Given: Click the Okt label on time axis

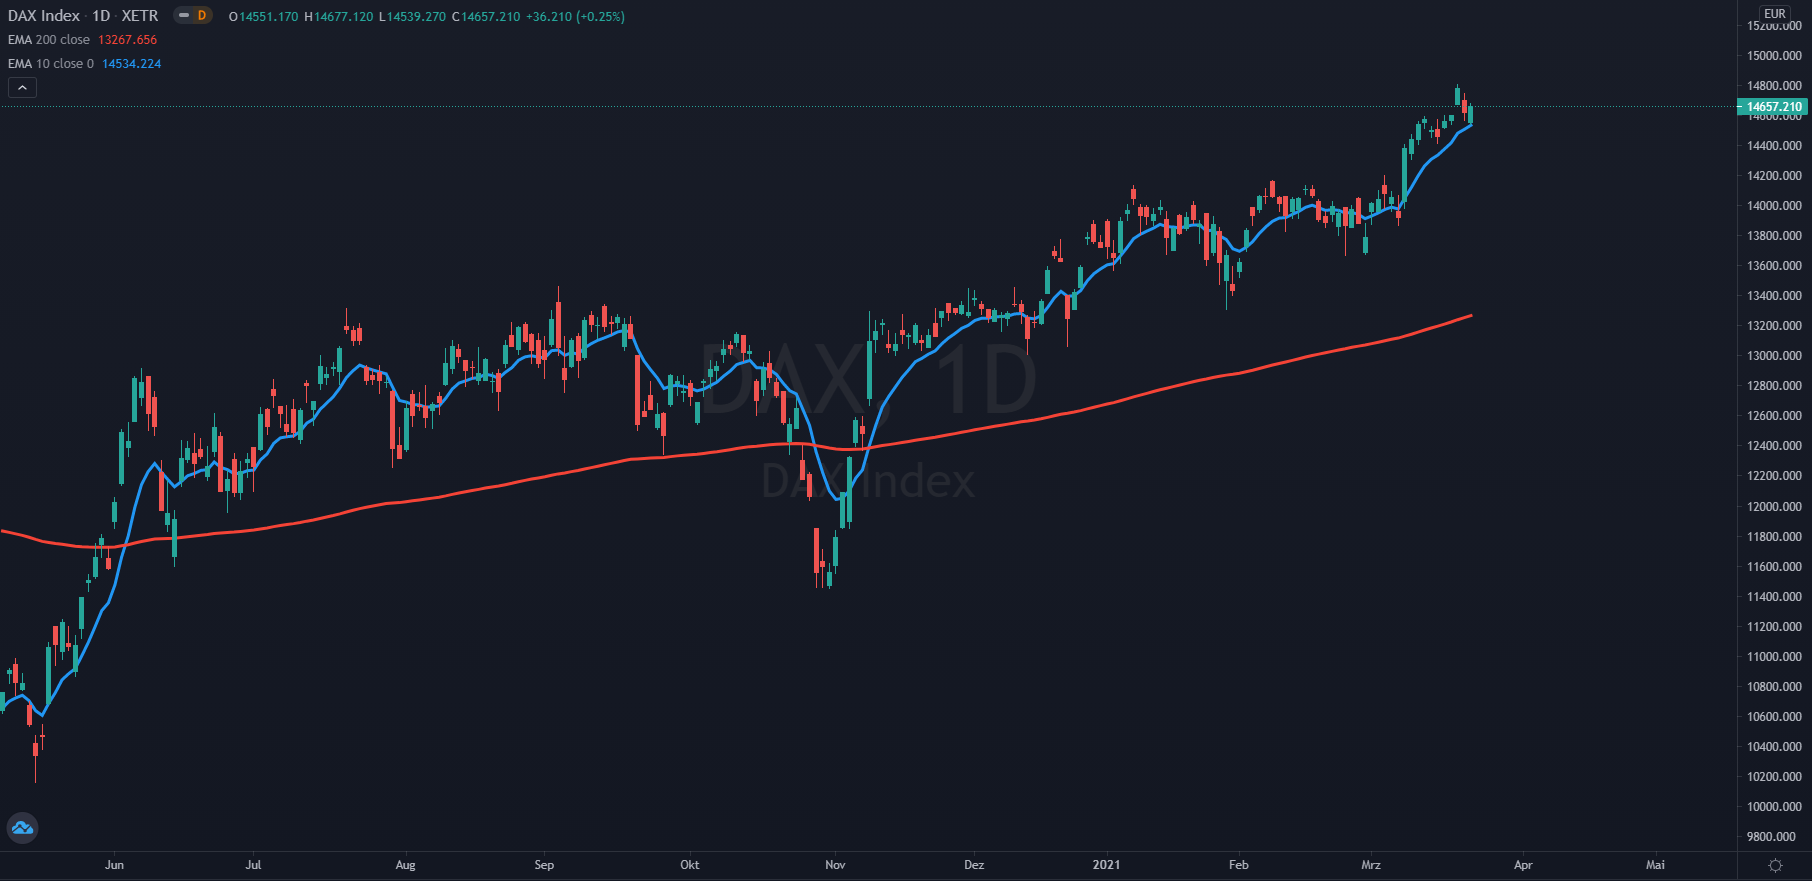Looking at the screenshot, I should (x=689, y=865).
